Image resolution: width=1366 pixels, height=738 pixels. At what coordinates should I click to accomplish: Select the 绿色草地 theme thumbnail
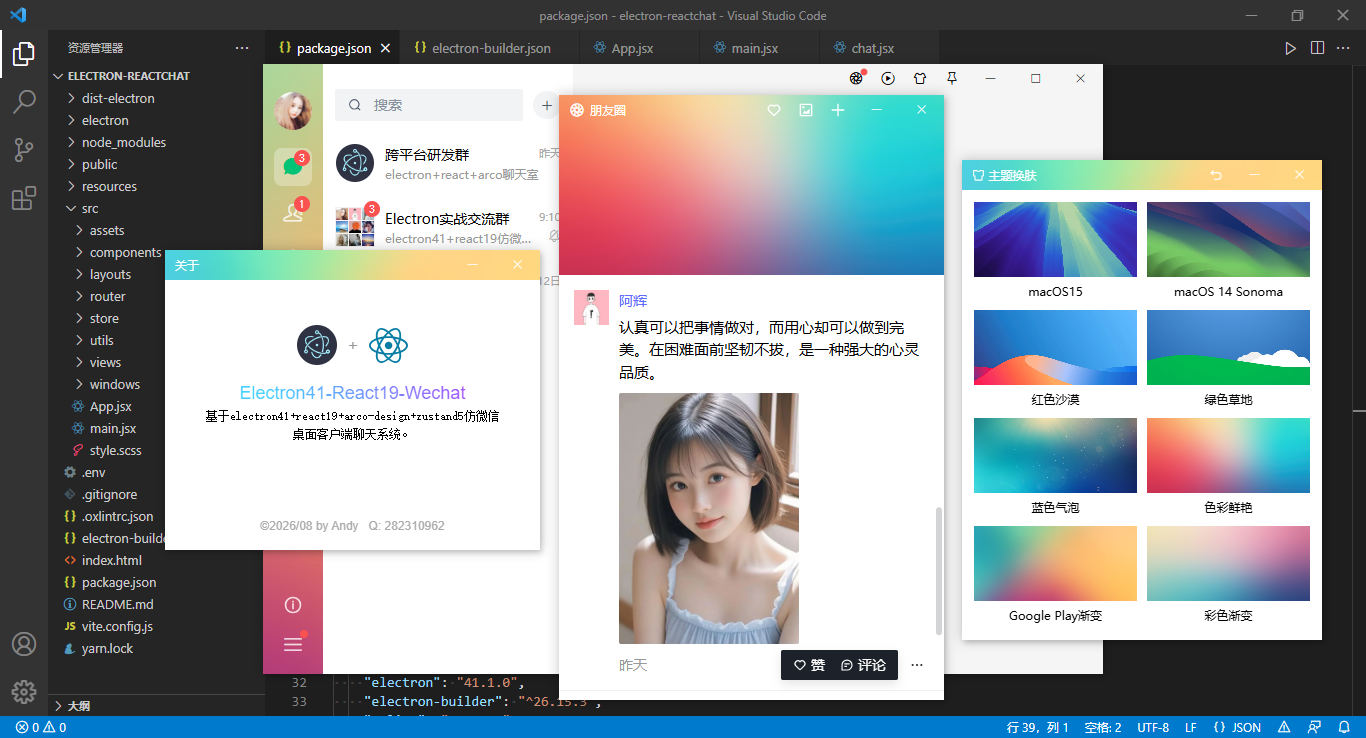(x=1228, y=347)
